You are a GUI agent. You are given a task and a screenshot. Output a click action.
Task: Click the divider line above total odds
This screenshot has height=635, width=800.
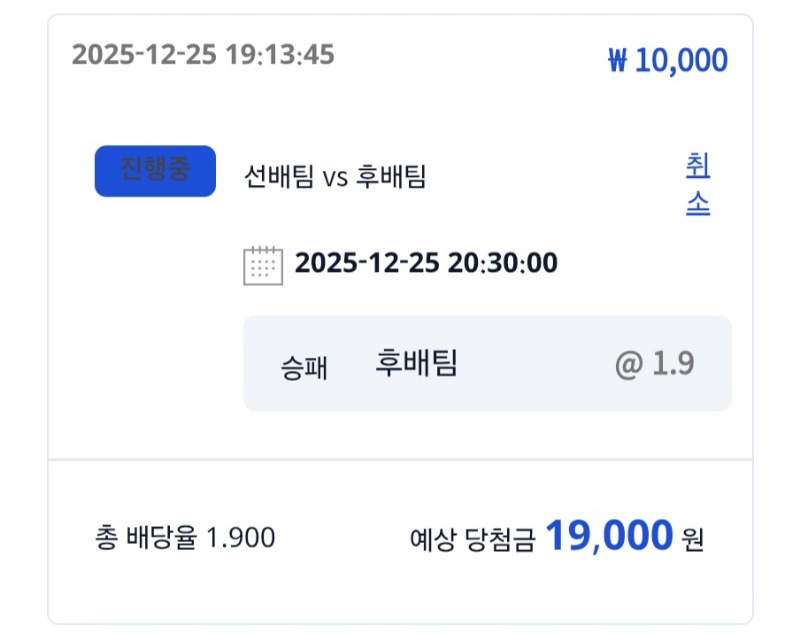tap(400, 459)
